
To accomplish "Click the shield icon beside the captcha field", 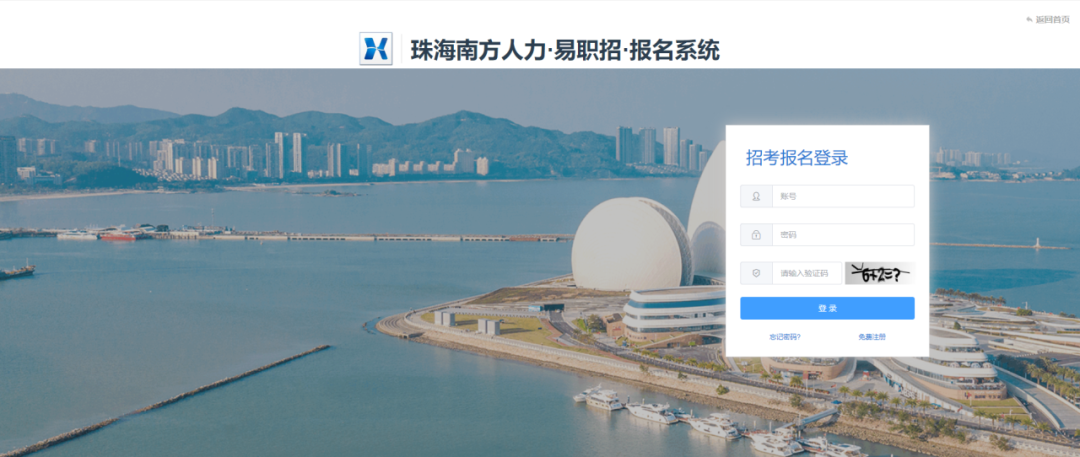I will 756,273.
